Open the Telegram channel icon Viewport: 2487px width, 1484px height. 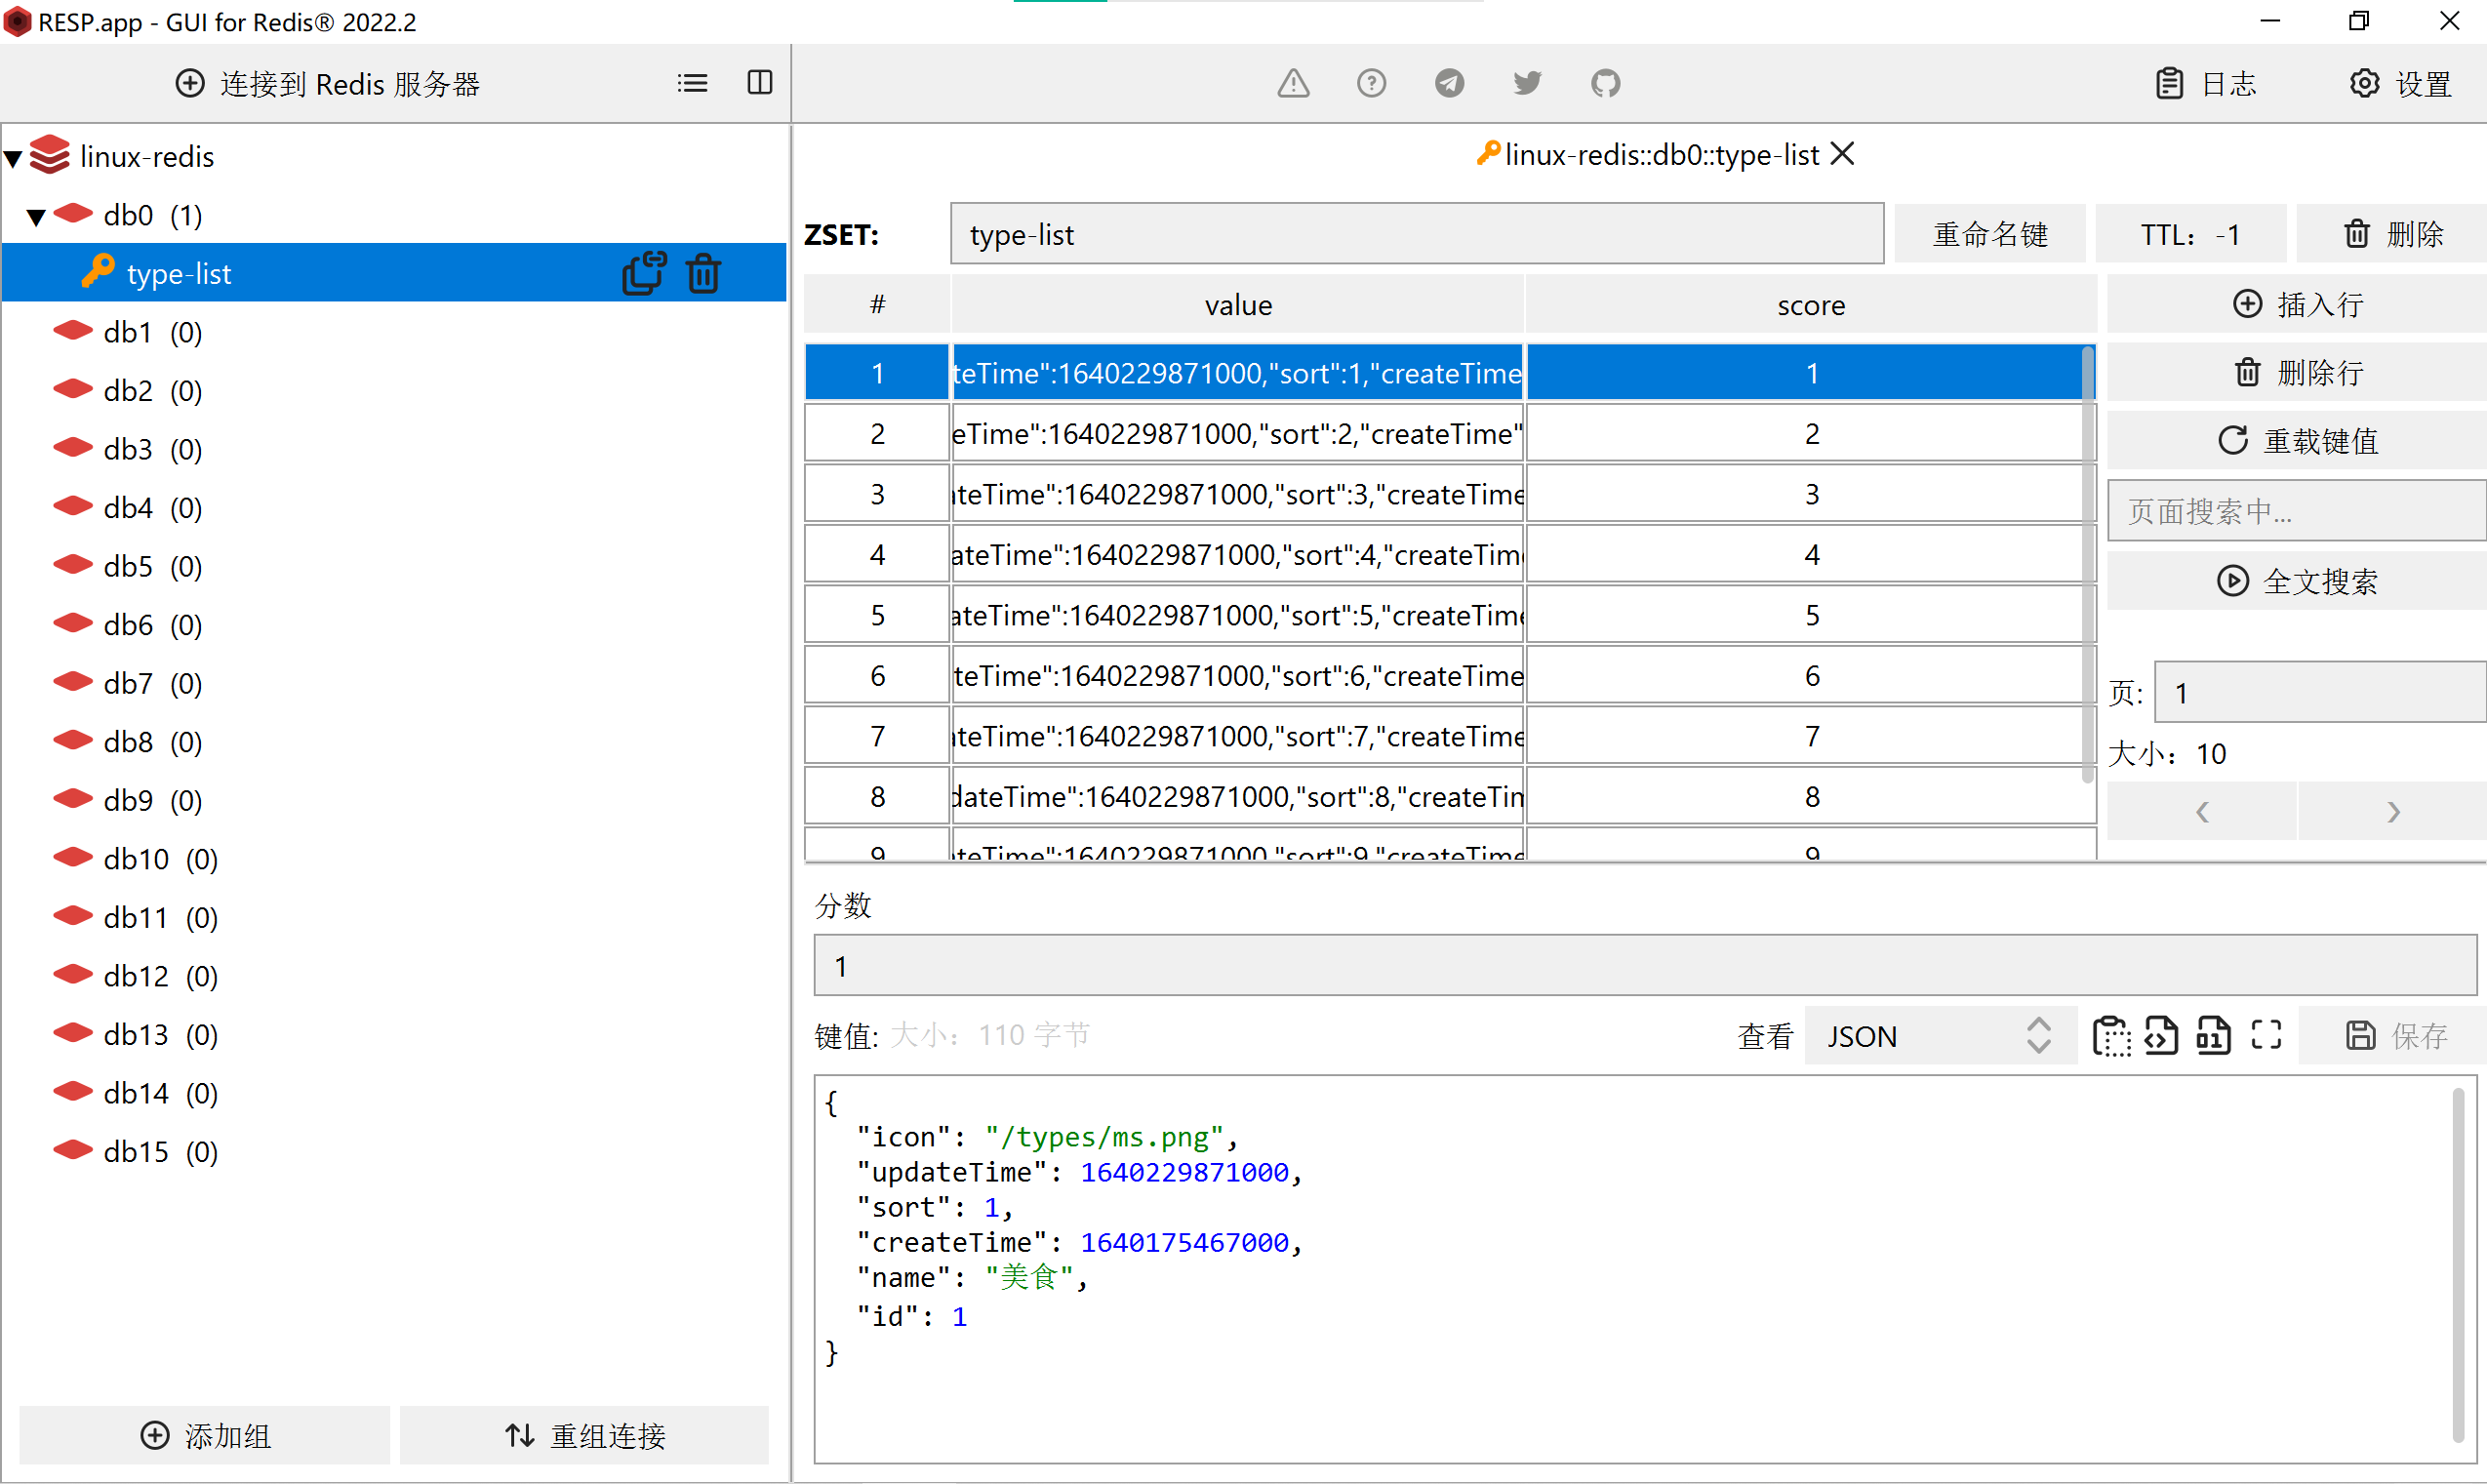tap(1449, 83)
